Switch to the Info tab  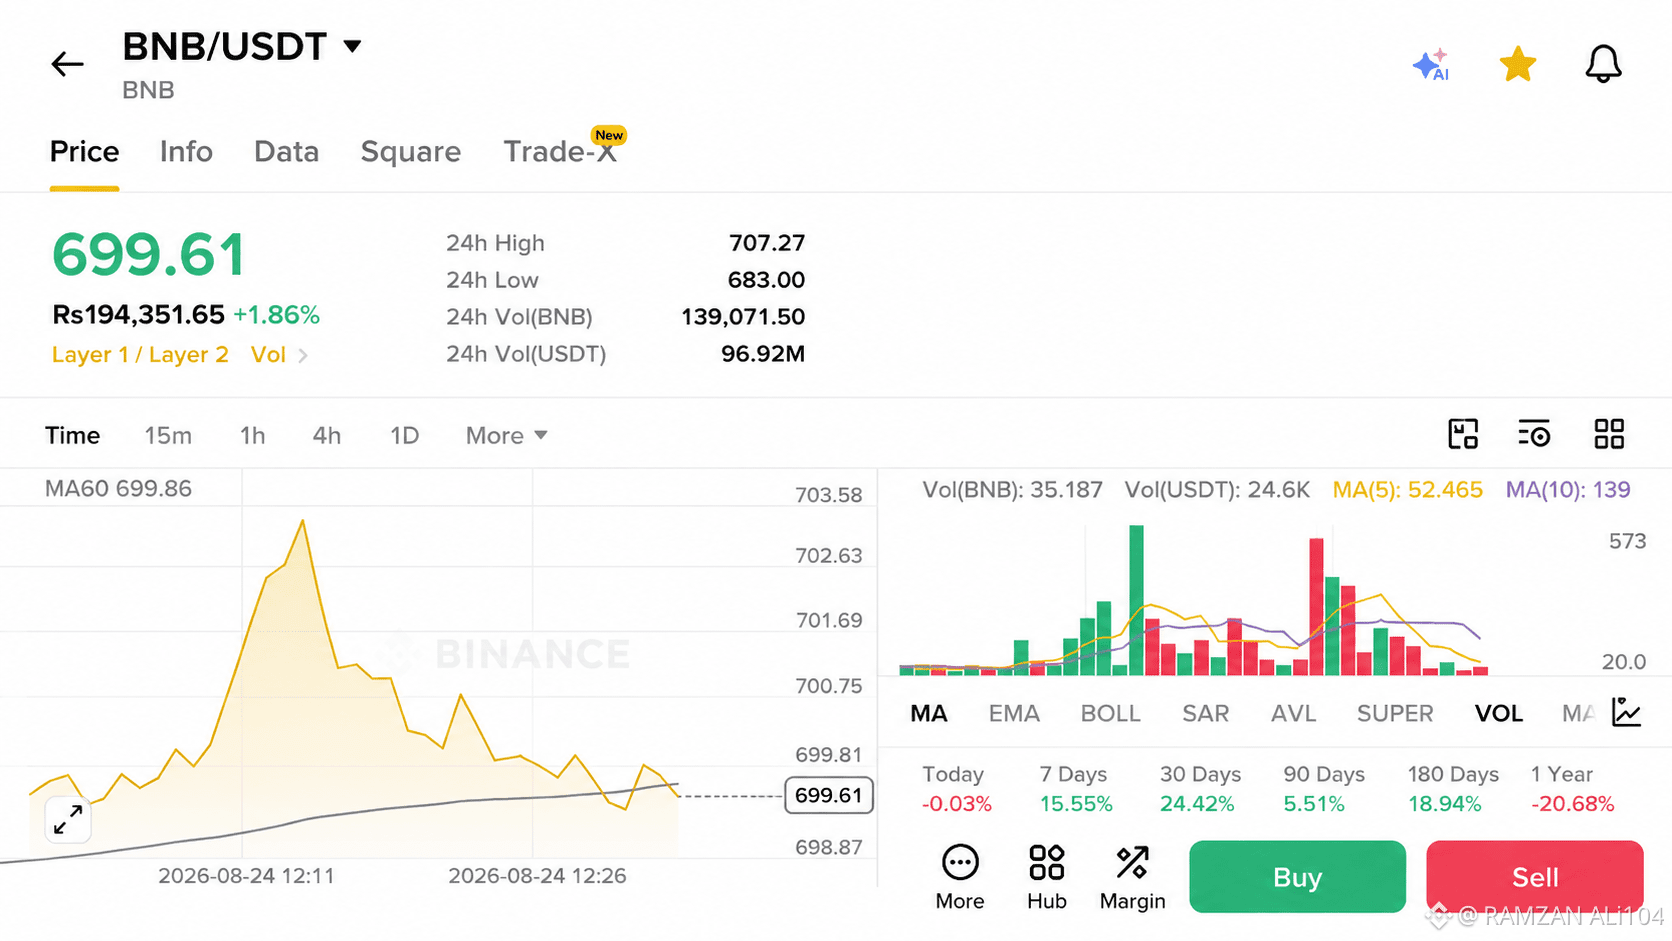(186, 151)
